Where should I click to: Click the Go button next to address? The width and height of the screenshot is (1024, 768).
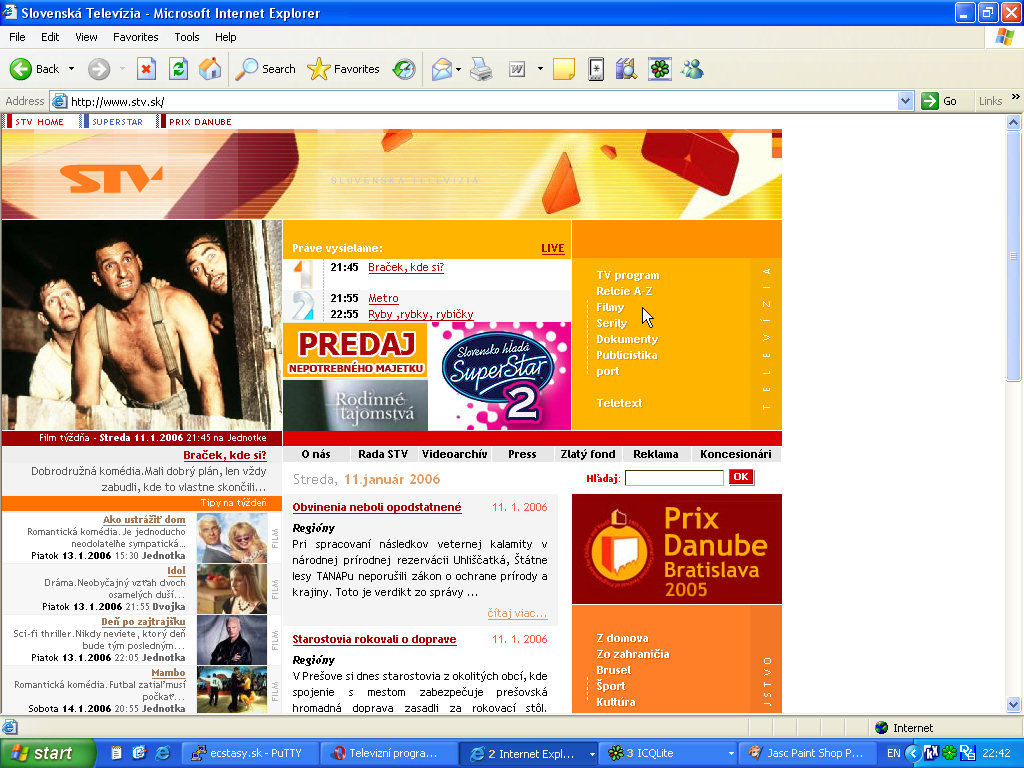point(939,101)
